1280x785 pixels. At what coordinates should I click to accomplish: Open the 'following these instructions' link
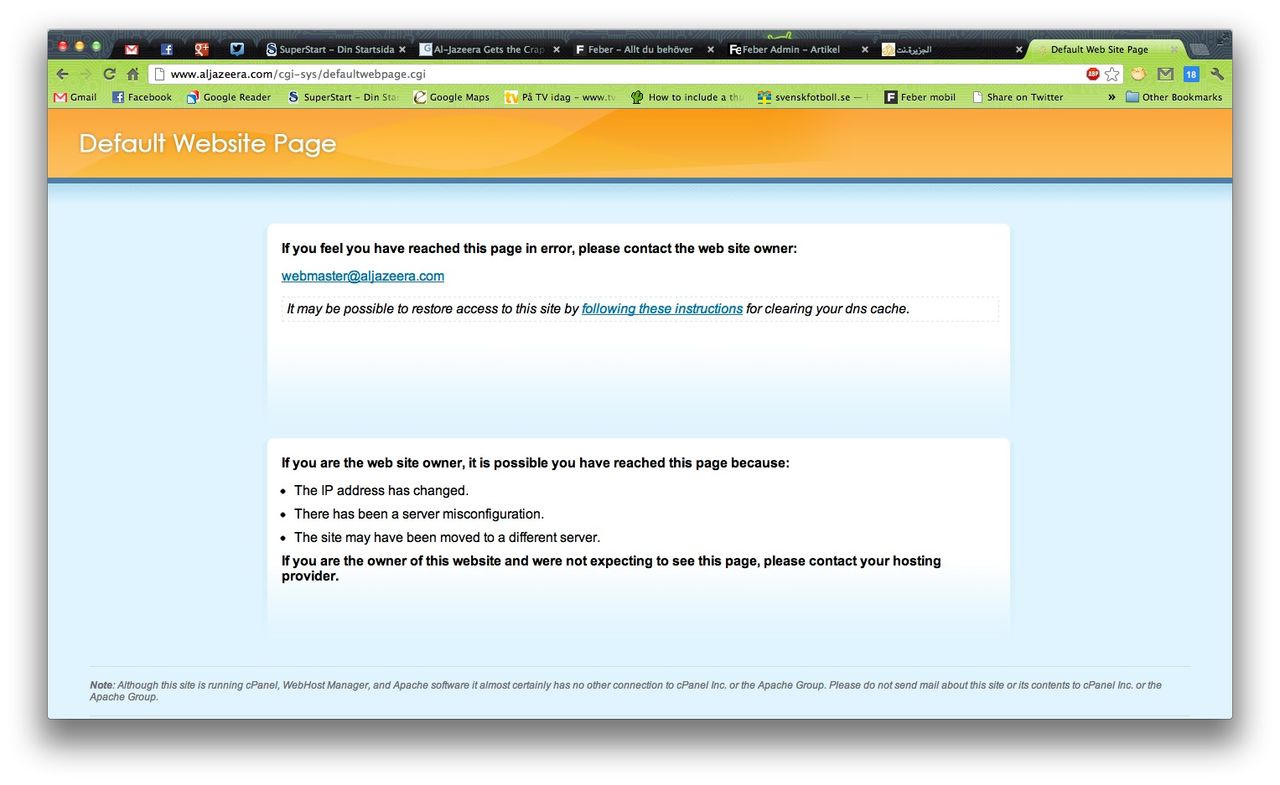pos(662,309)
